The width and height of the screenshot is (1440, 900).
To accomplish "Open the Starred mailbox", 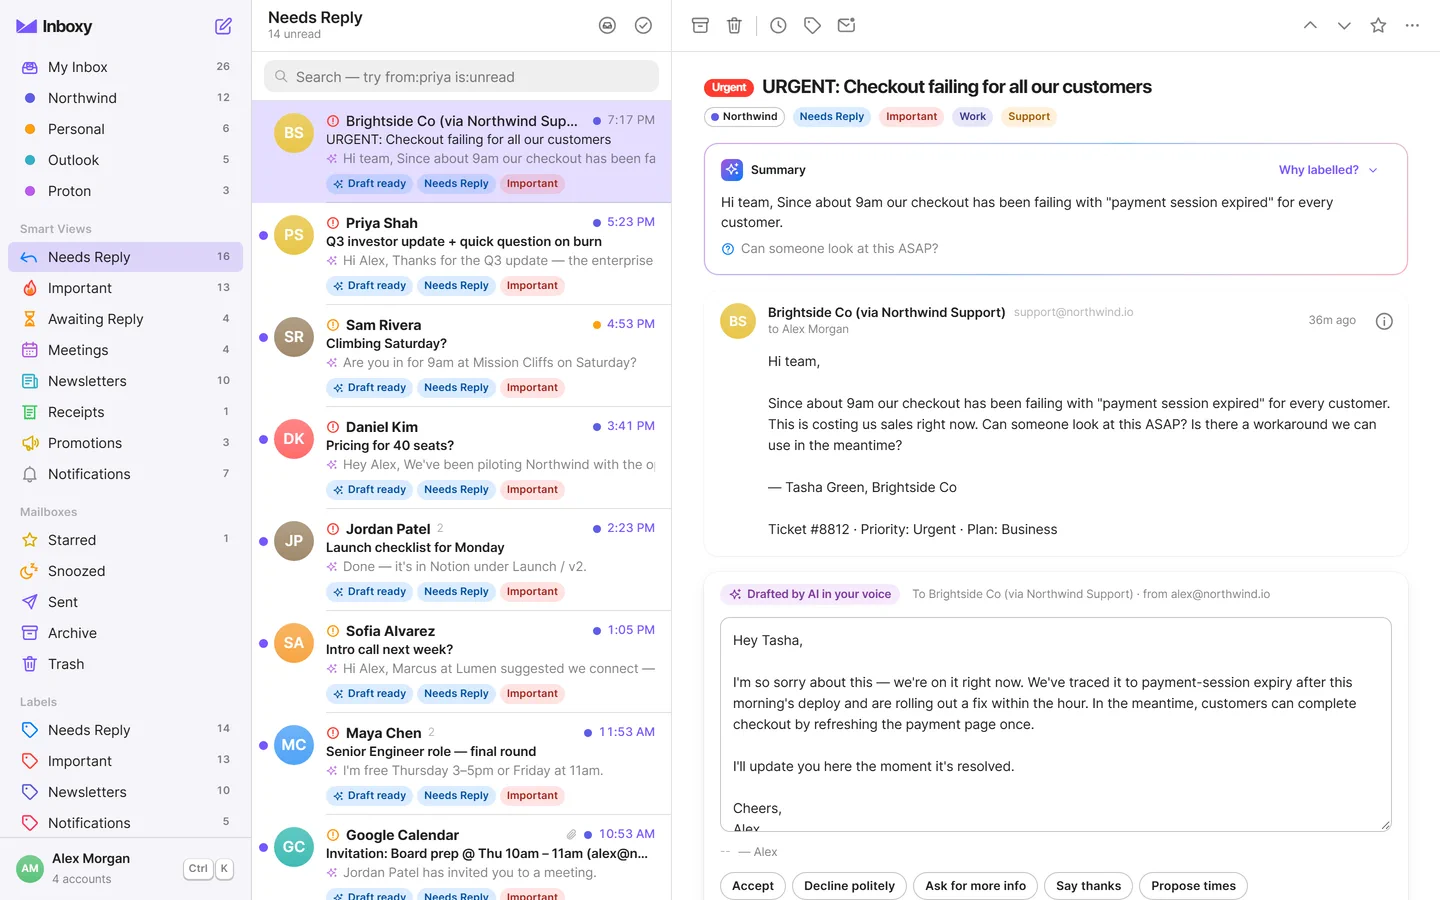I will [125, 540].
